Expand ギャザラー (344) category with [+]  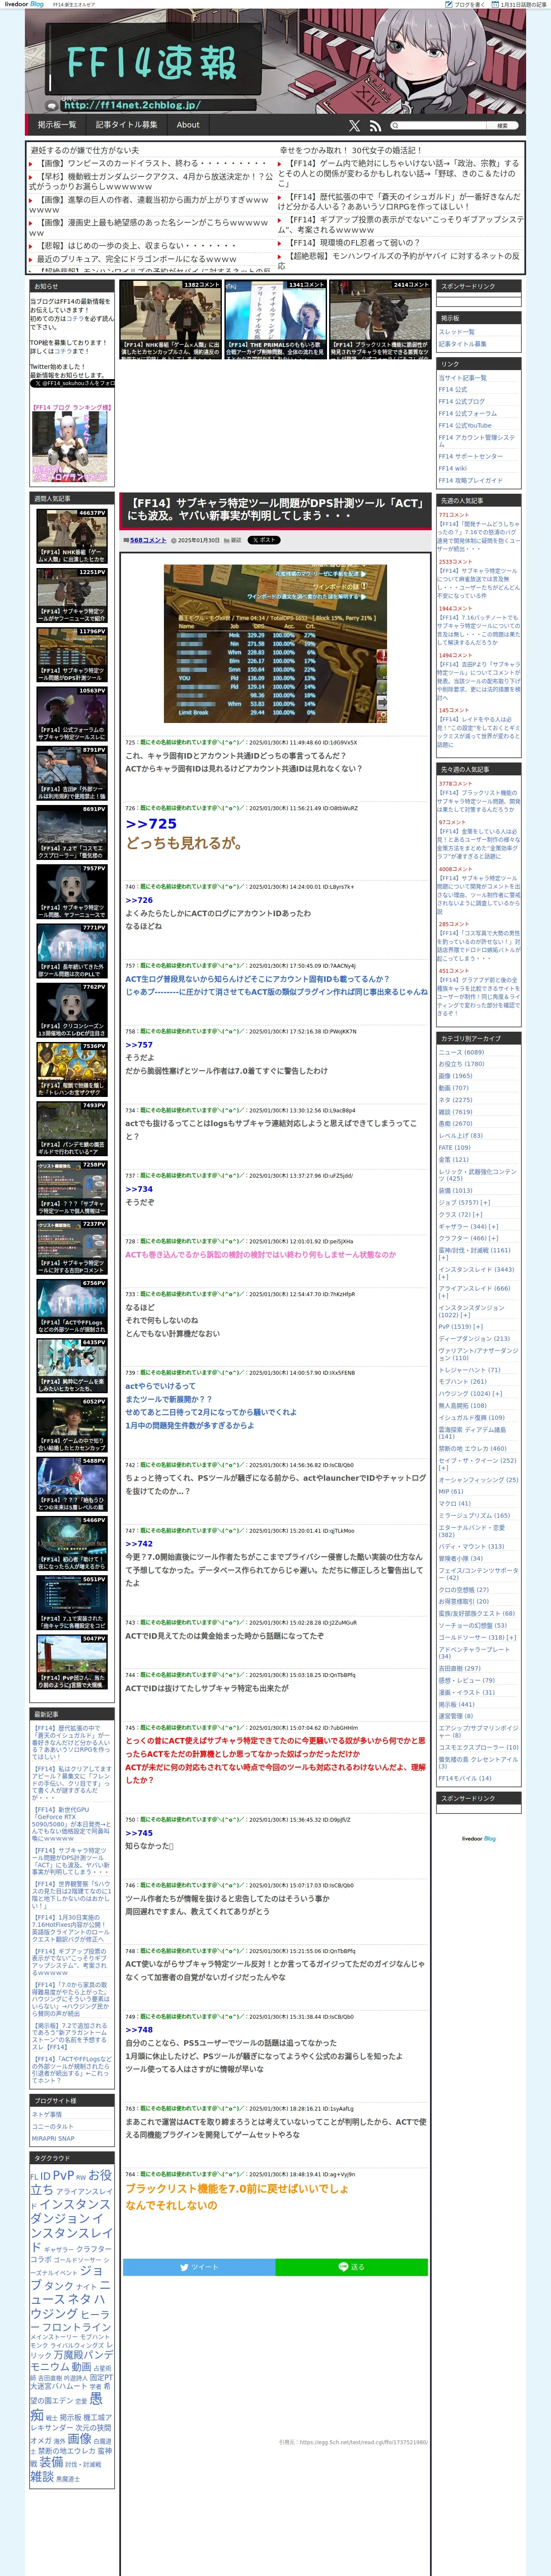tap(493, 1226)
